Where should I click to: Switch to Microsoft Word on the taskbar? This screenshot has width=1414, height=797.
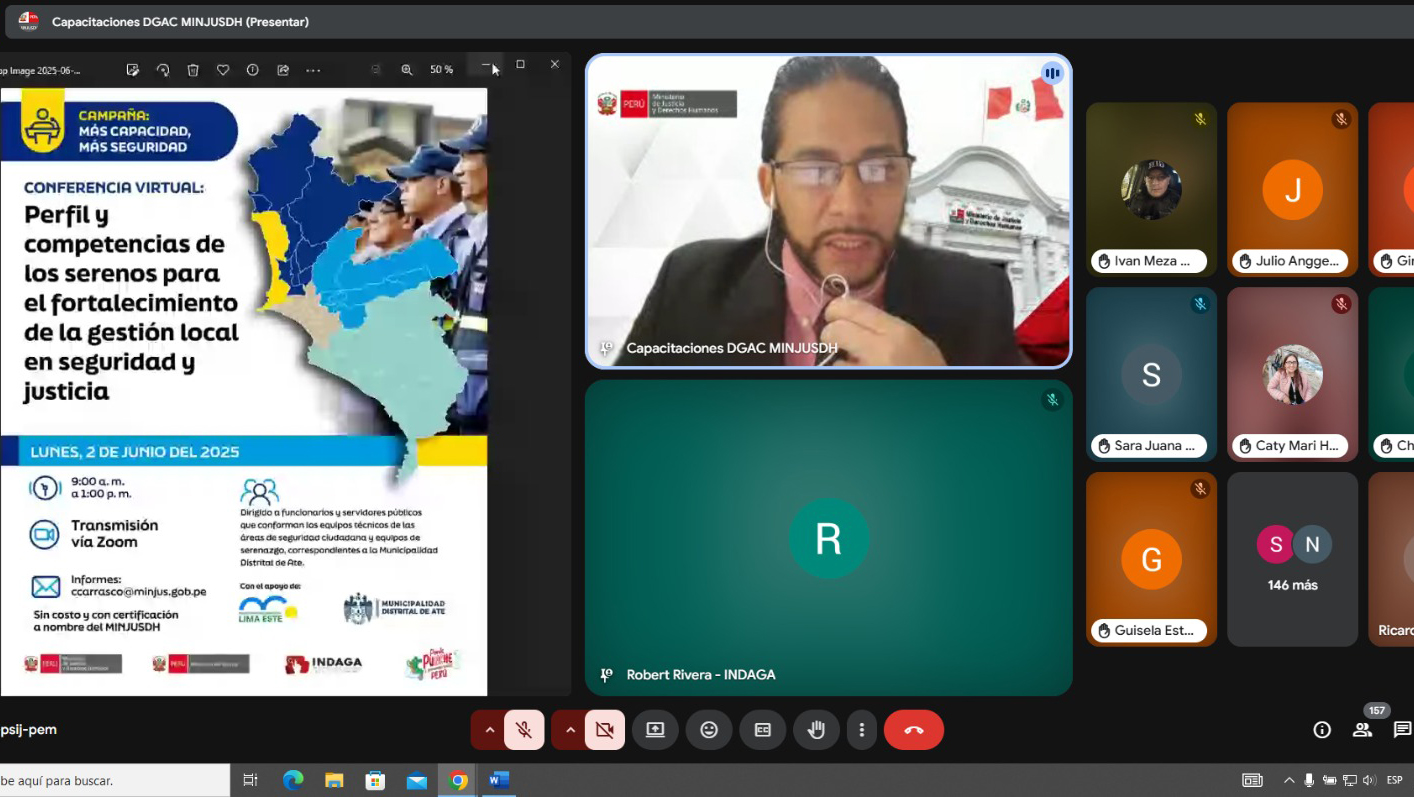(x=499, y=780)
